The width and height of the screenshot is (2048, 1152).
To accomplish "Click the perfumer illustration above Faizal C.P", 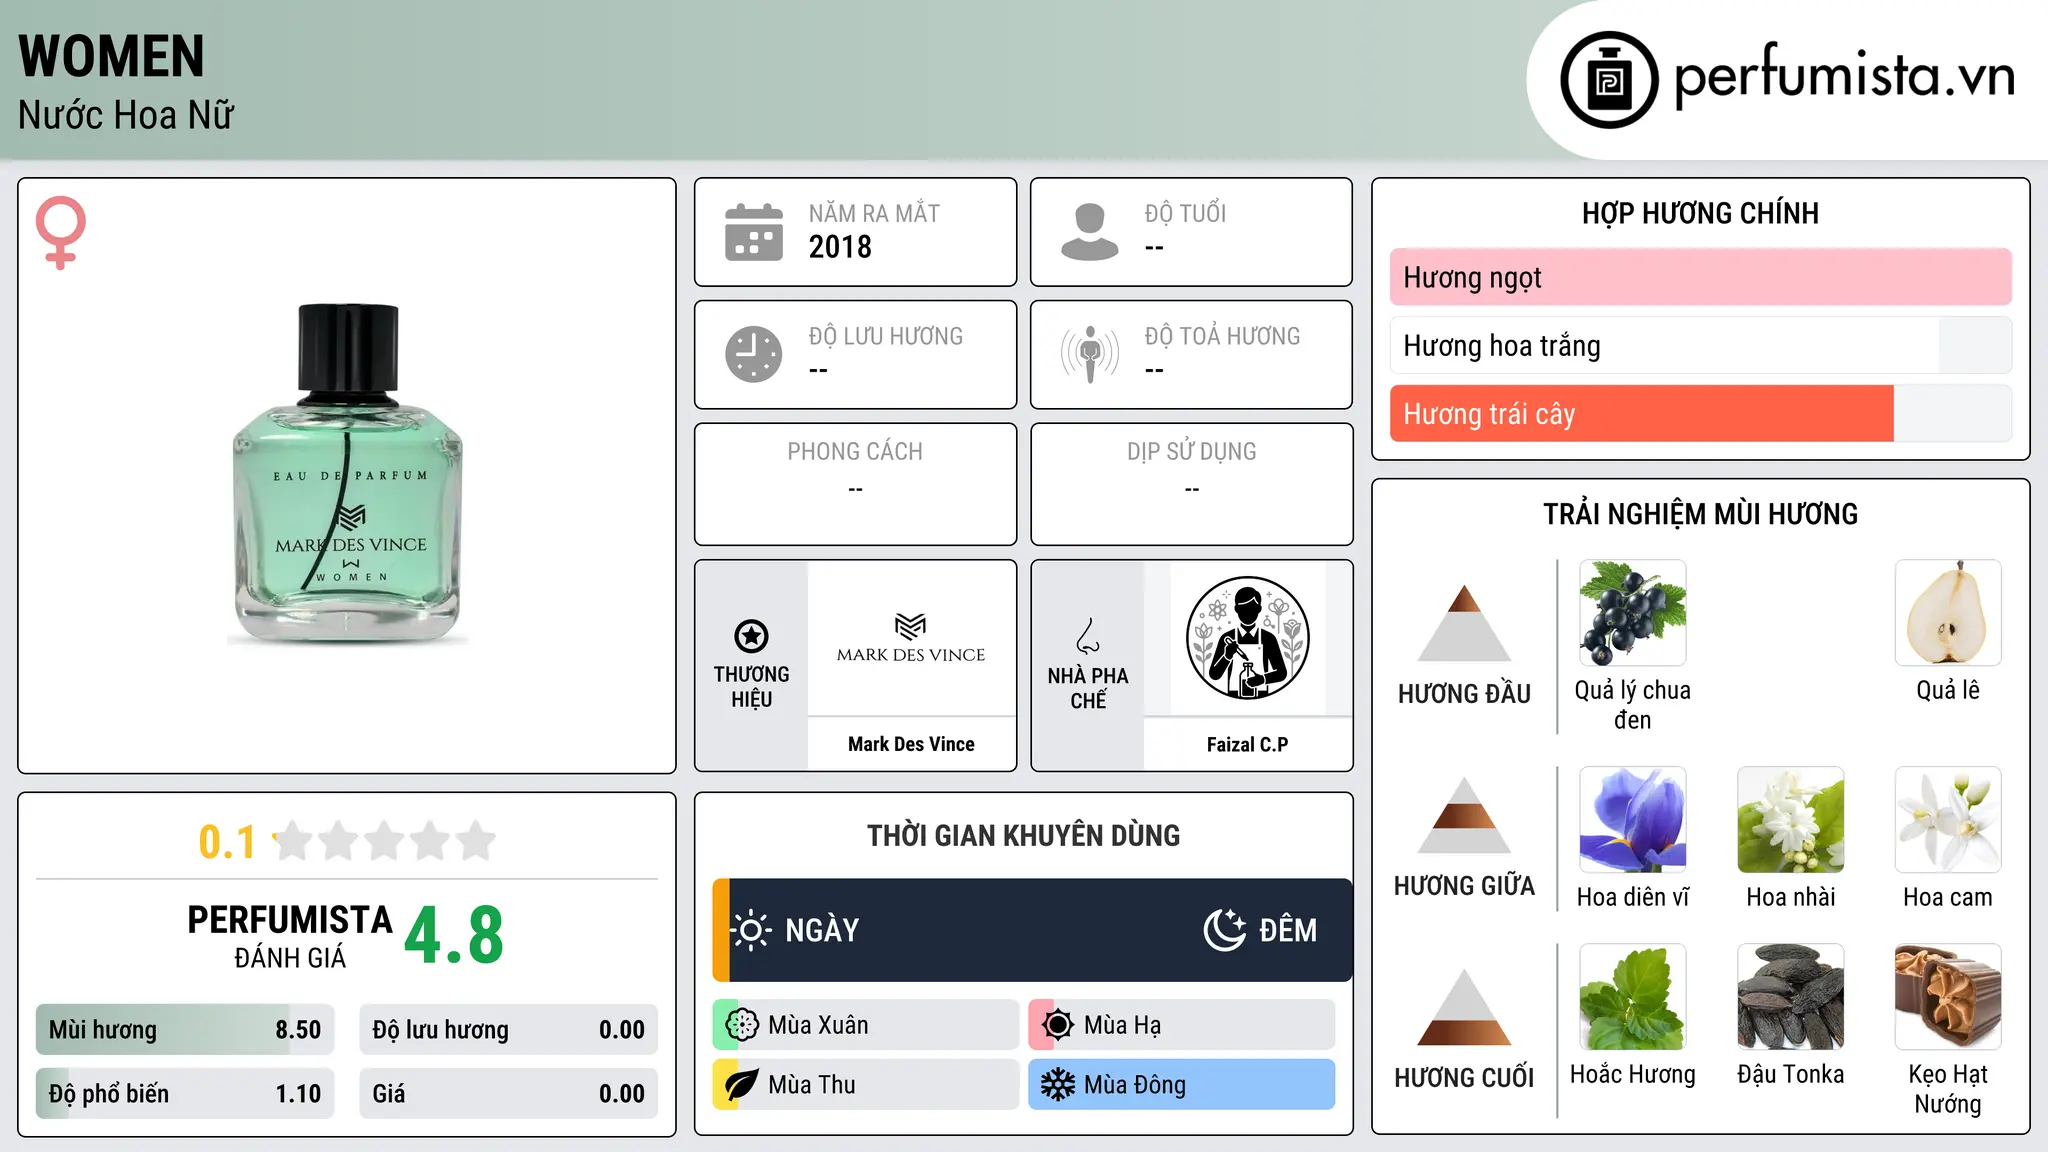I will [1247, 638].
